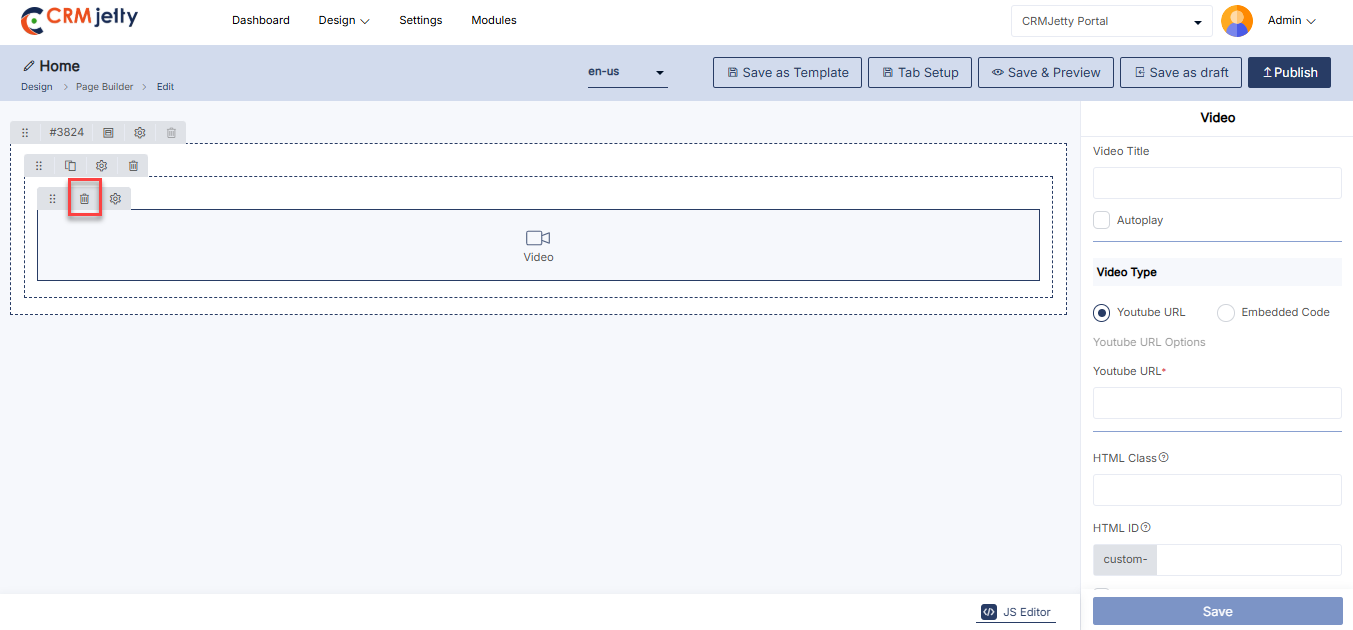Image resolution: width=1353 pixels, height=630 pixels.
Task: Open the en-us language dropdown
Action: (x=627, y=73)
